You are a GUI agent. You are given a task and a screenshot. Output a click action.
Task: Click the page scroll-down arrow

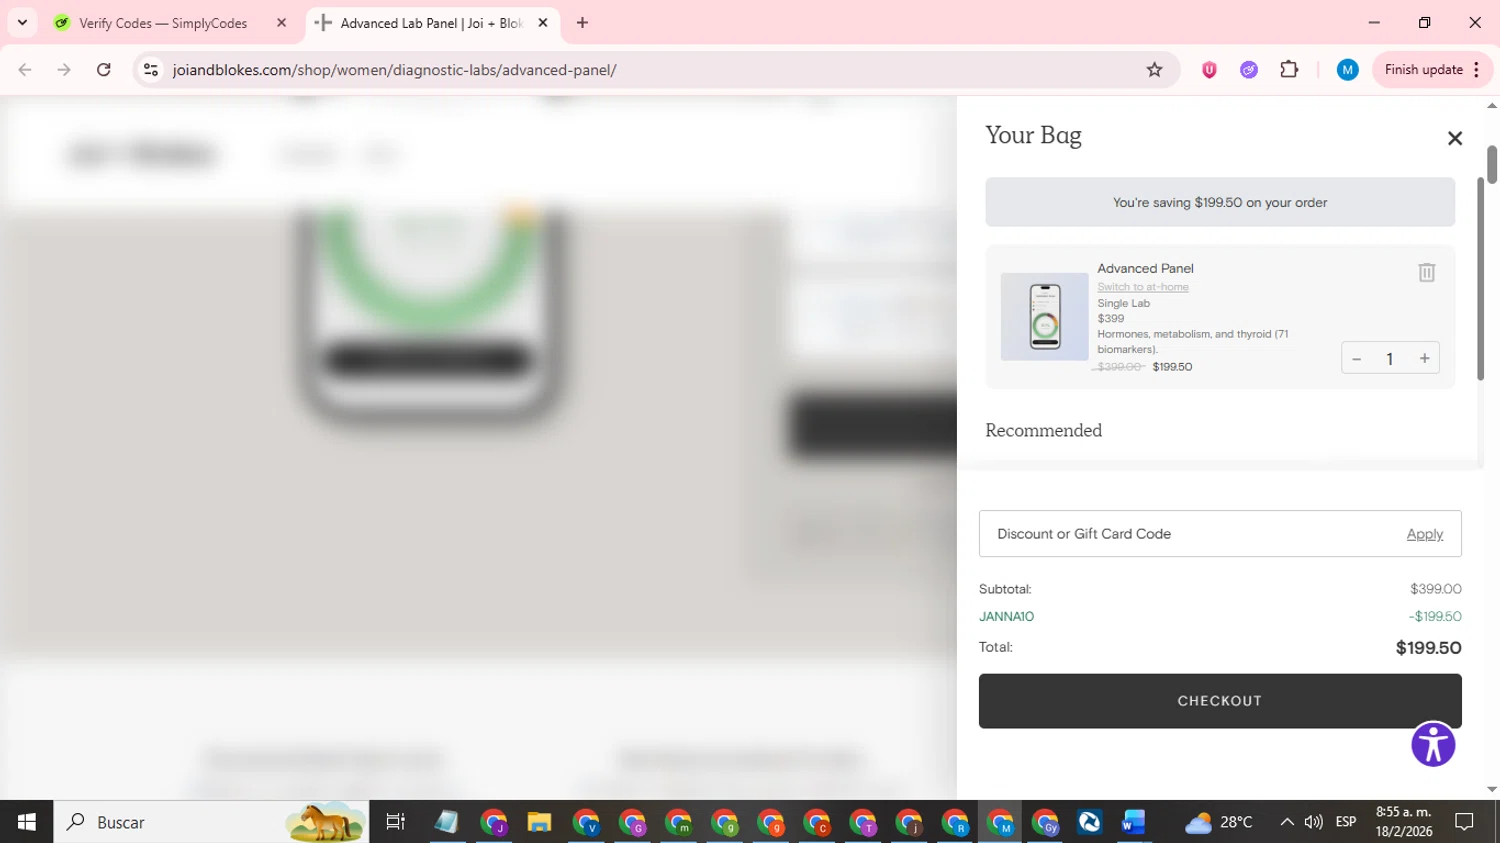pyautogui.click(x=1492, y=789)
